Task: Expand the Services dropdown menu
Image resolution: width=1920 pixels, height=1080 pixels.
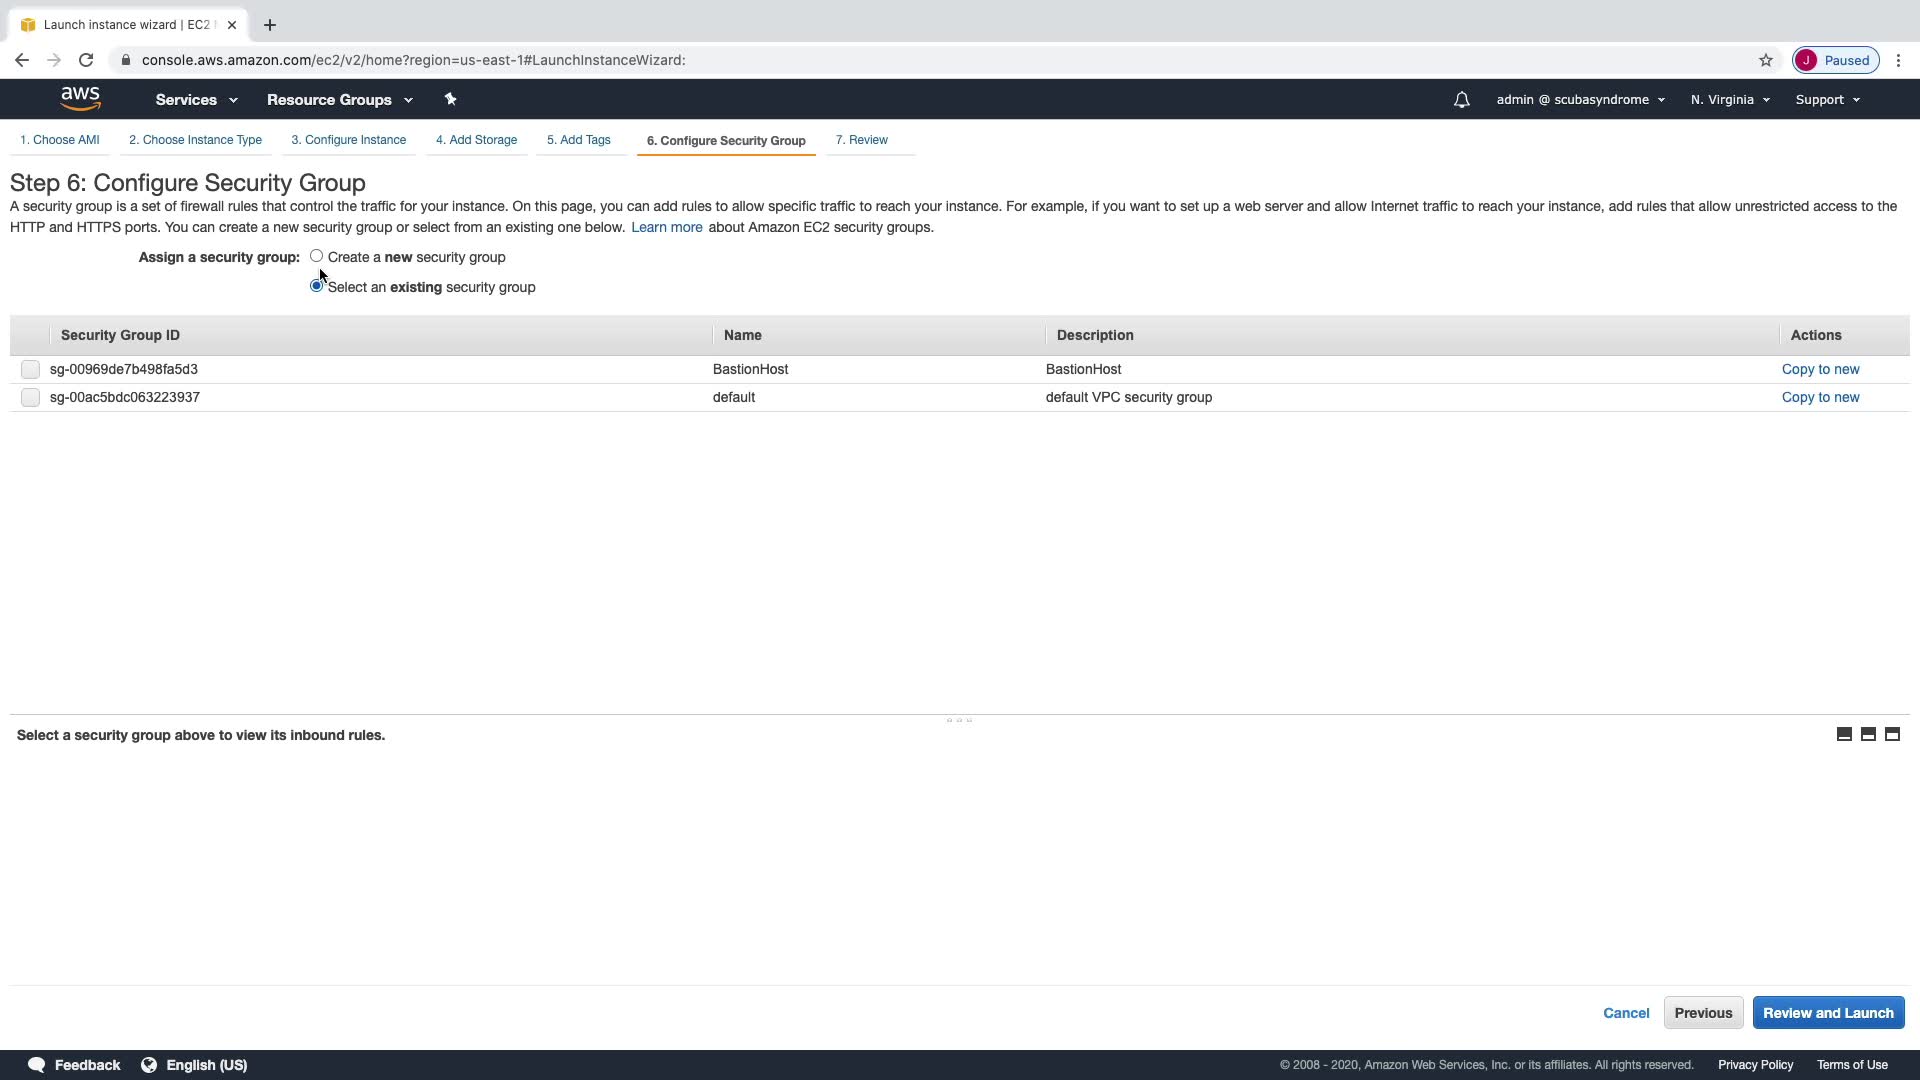Action: [x=196, y=100]
